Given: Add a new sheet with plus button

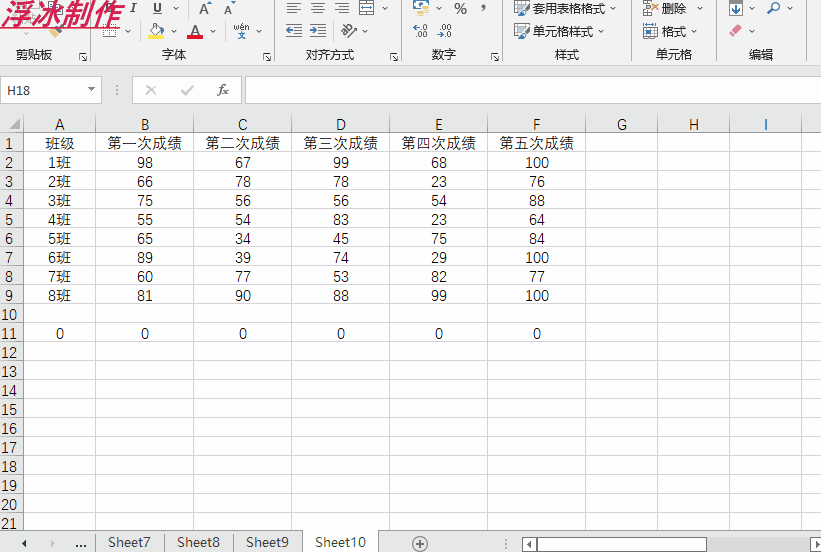Looking at the screenshot, I should [x=420, y=544].
